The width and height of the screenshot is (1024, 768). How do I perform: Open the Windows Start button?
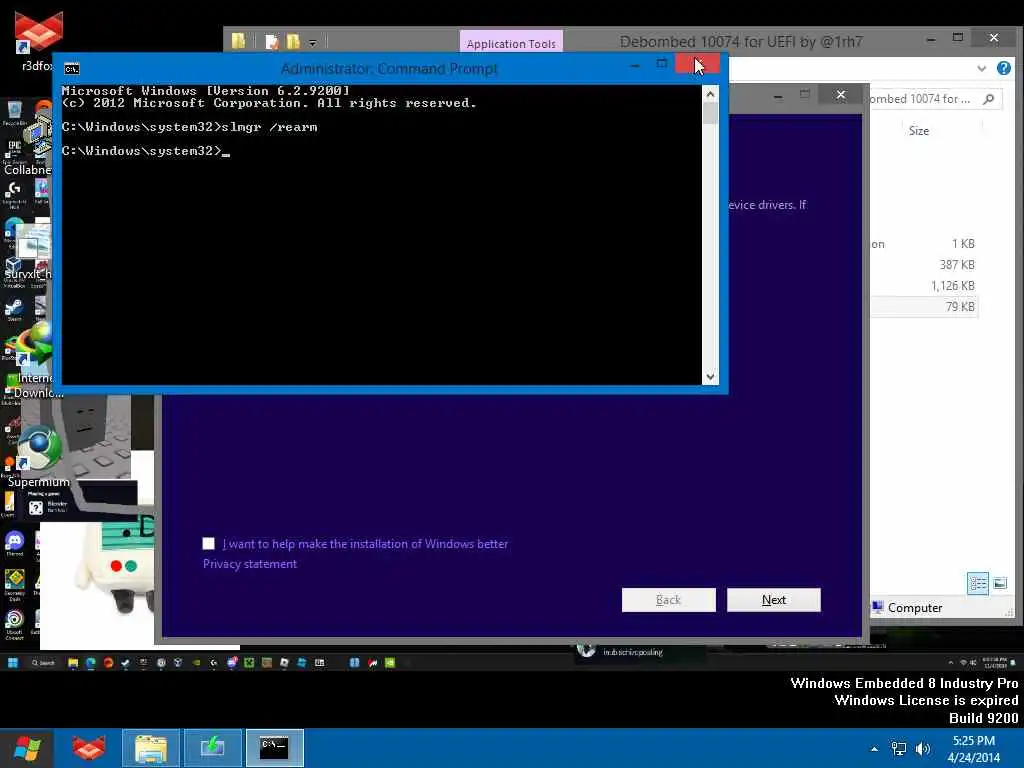click(27, 748)
